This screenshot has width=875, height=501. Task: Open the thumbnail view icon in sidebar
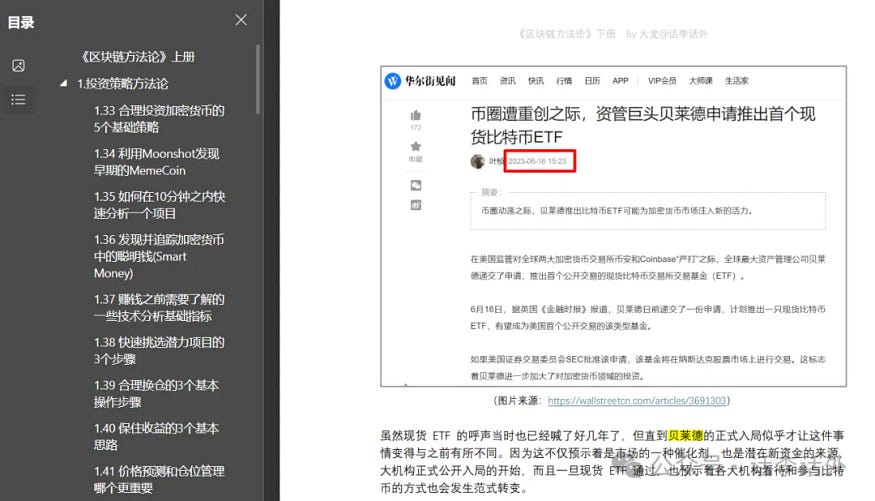coord(18,66)
